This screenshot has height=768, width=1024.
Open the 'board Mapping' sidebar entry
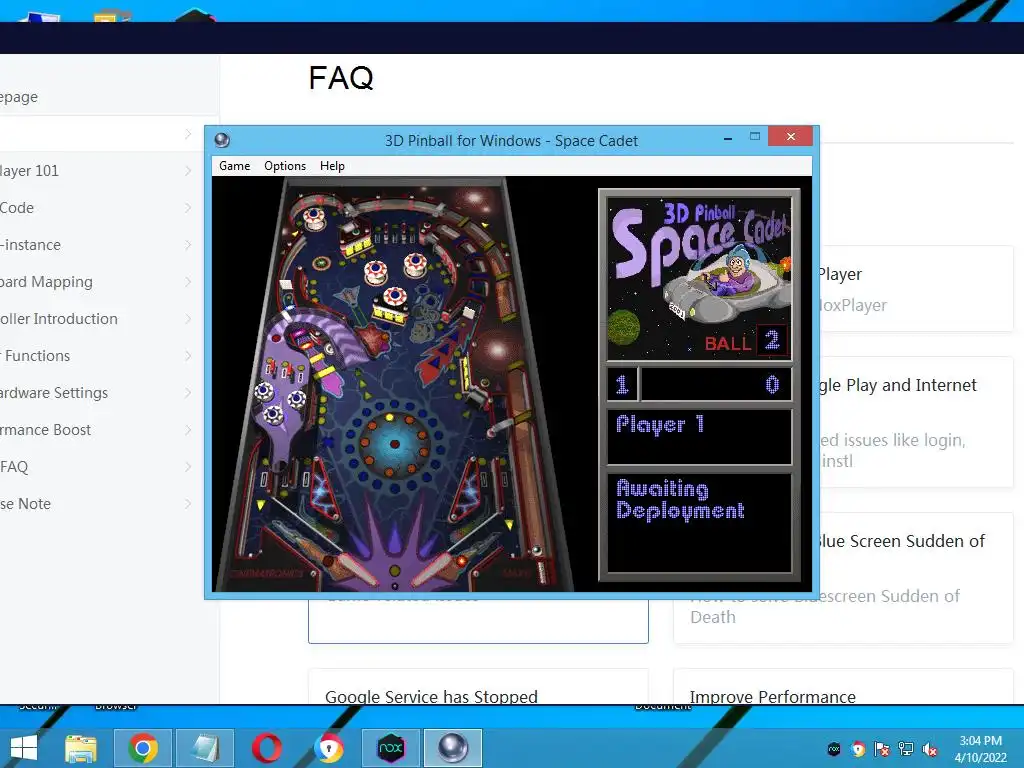coord(46,282)
